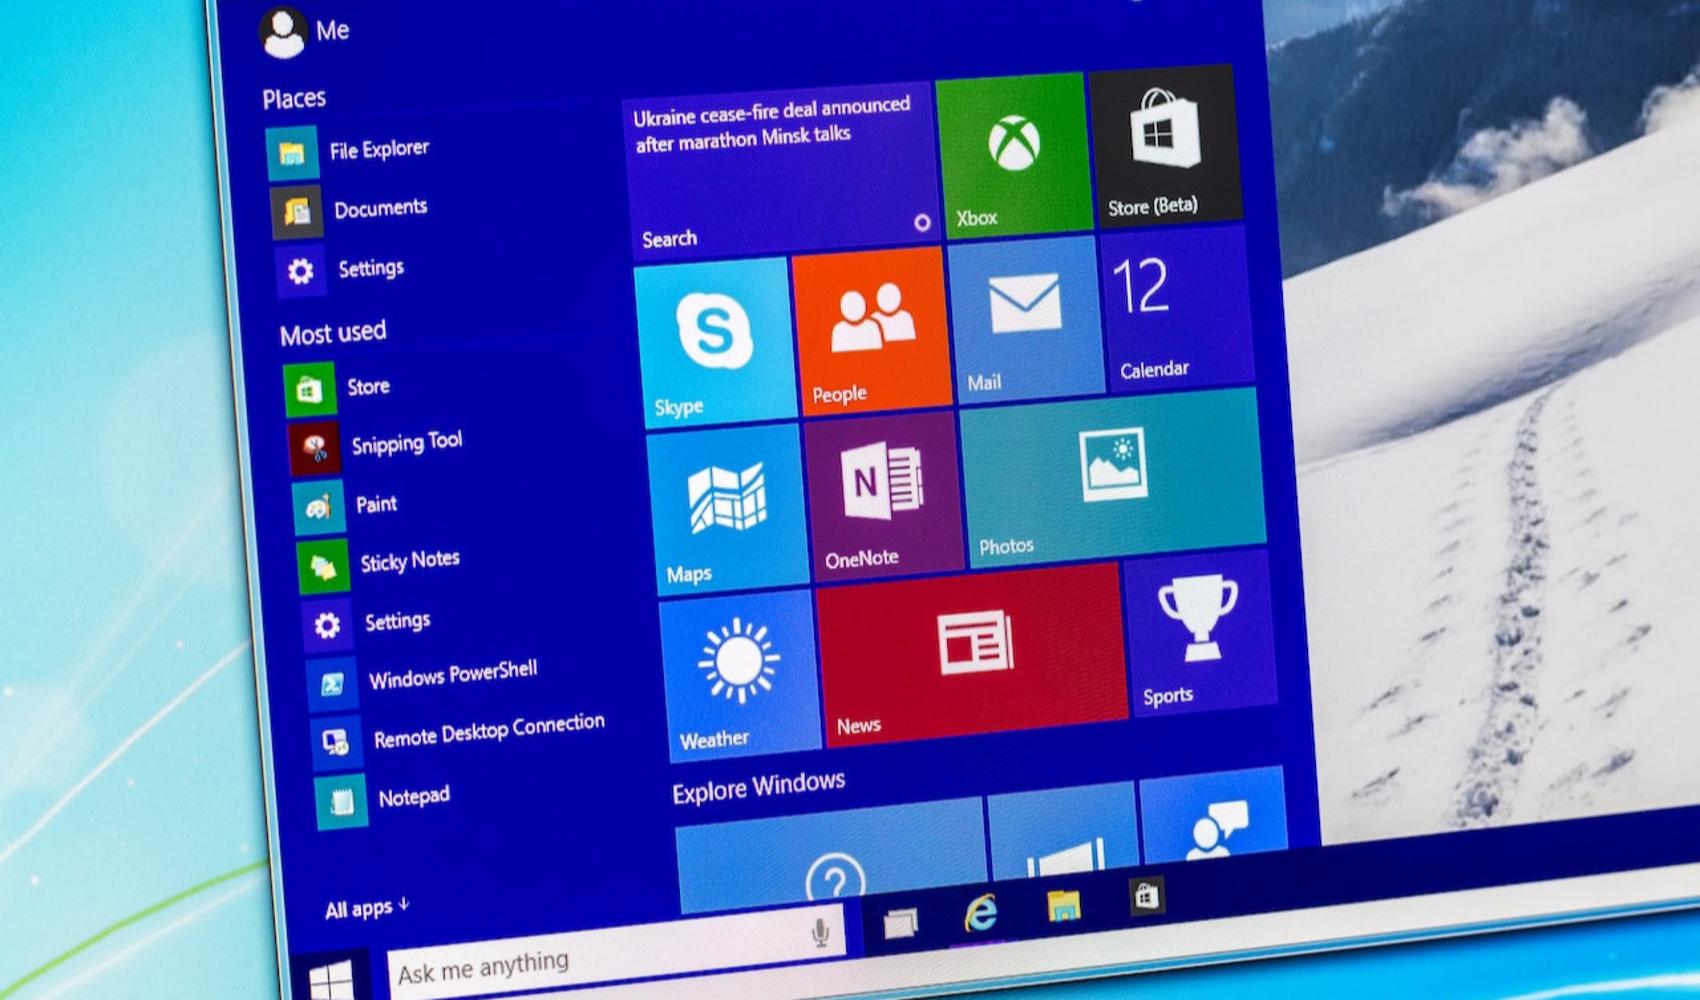Image resolution: width=1700 pixels, height=1000 pixels.
Task: Click the circle Cortana icon on the Search tile
Action: coord(922,223)
